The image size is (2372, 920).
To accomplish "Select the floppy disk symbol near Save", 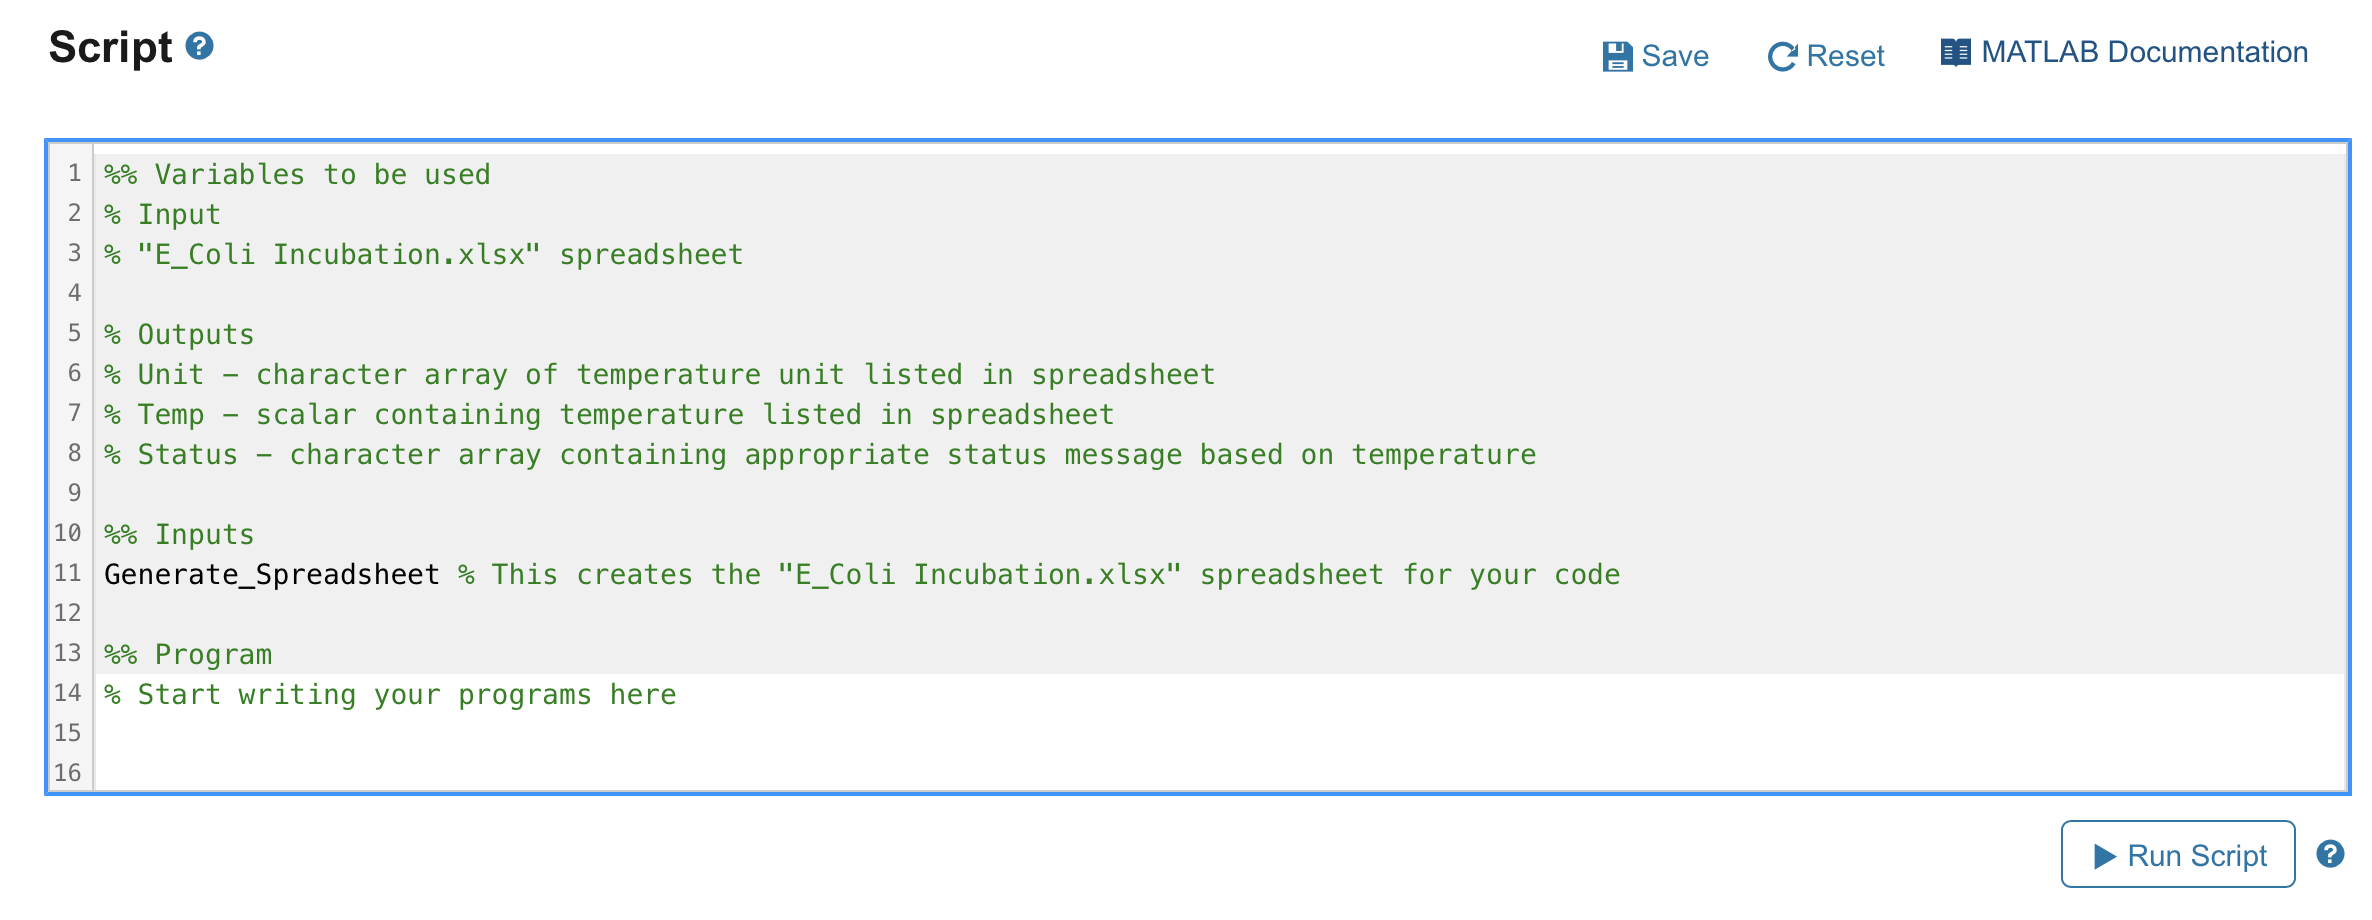I will pyautogui.click(x=1620, y=55).
